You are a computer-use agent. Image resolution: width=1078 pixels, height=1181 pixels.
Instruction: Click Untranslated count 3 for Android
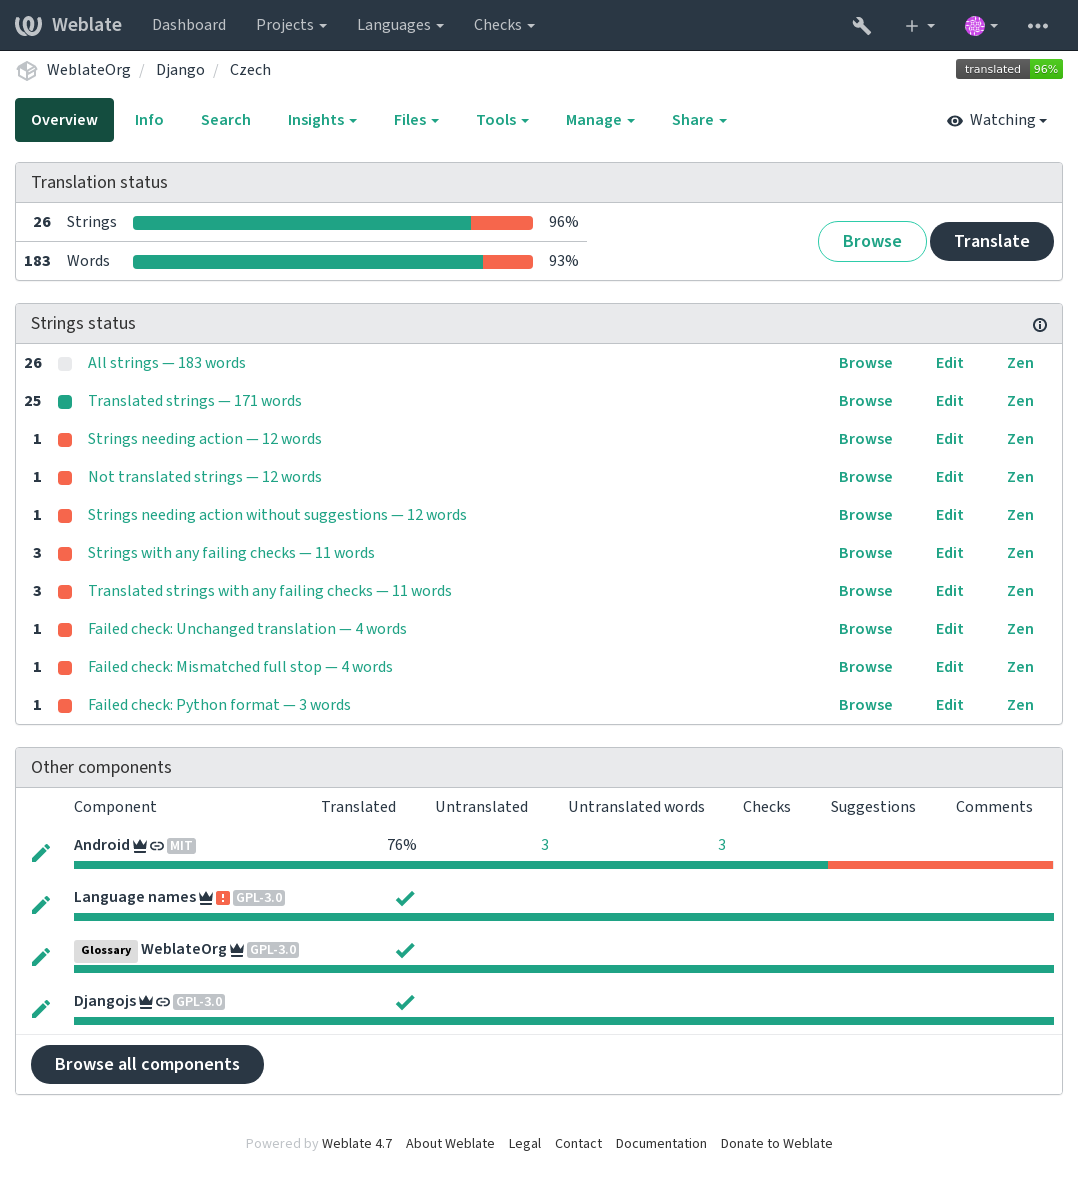[x=545, y=845]
